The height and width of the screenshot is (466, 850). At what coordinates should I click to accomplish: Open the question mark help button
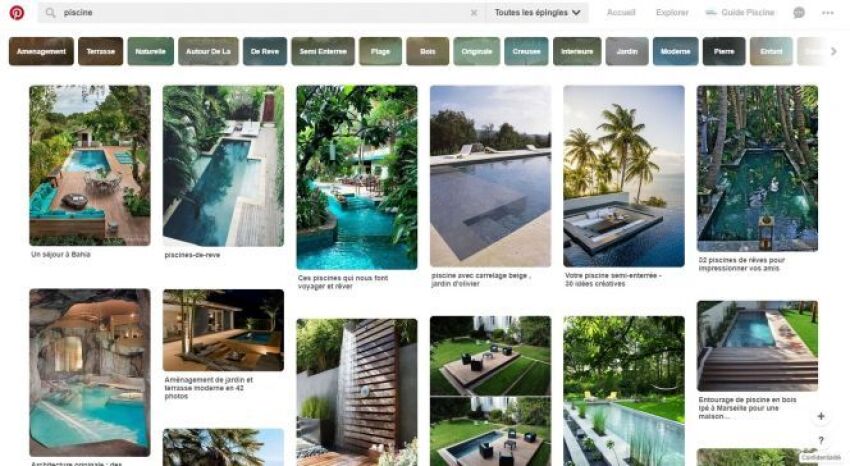[x=821, y=440]
